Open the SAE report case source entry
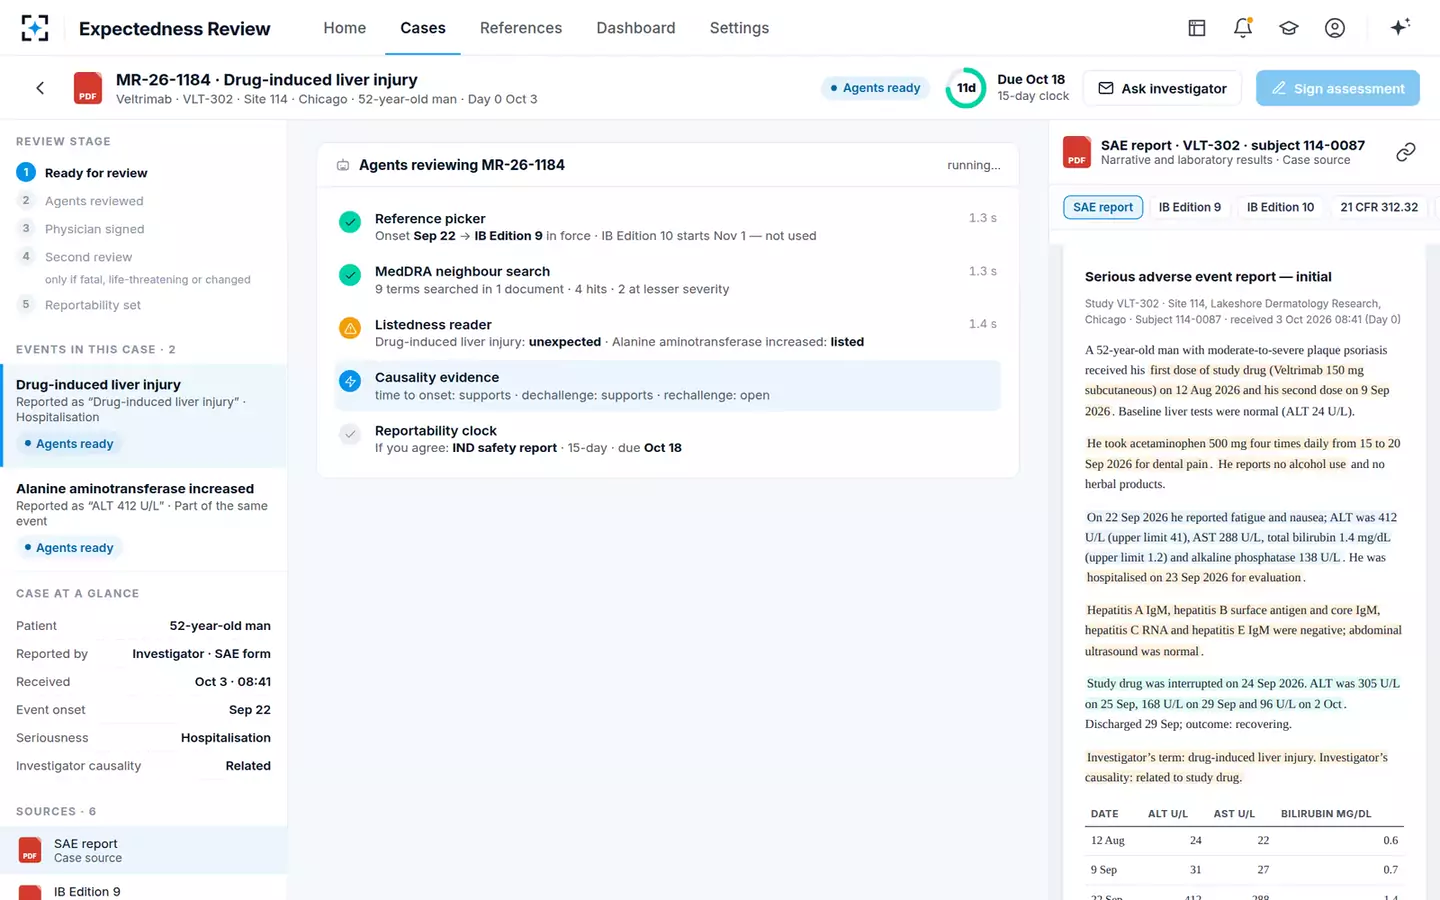This screenshot has width=1440, height=900. 144,851
